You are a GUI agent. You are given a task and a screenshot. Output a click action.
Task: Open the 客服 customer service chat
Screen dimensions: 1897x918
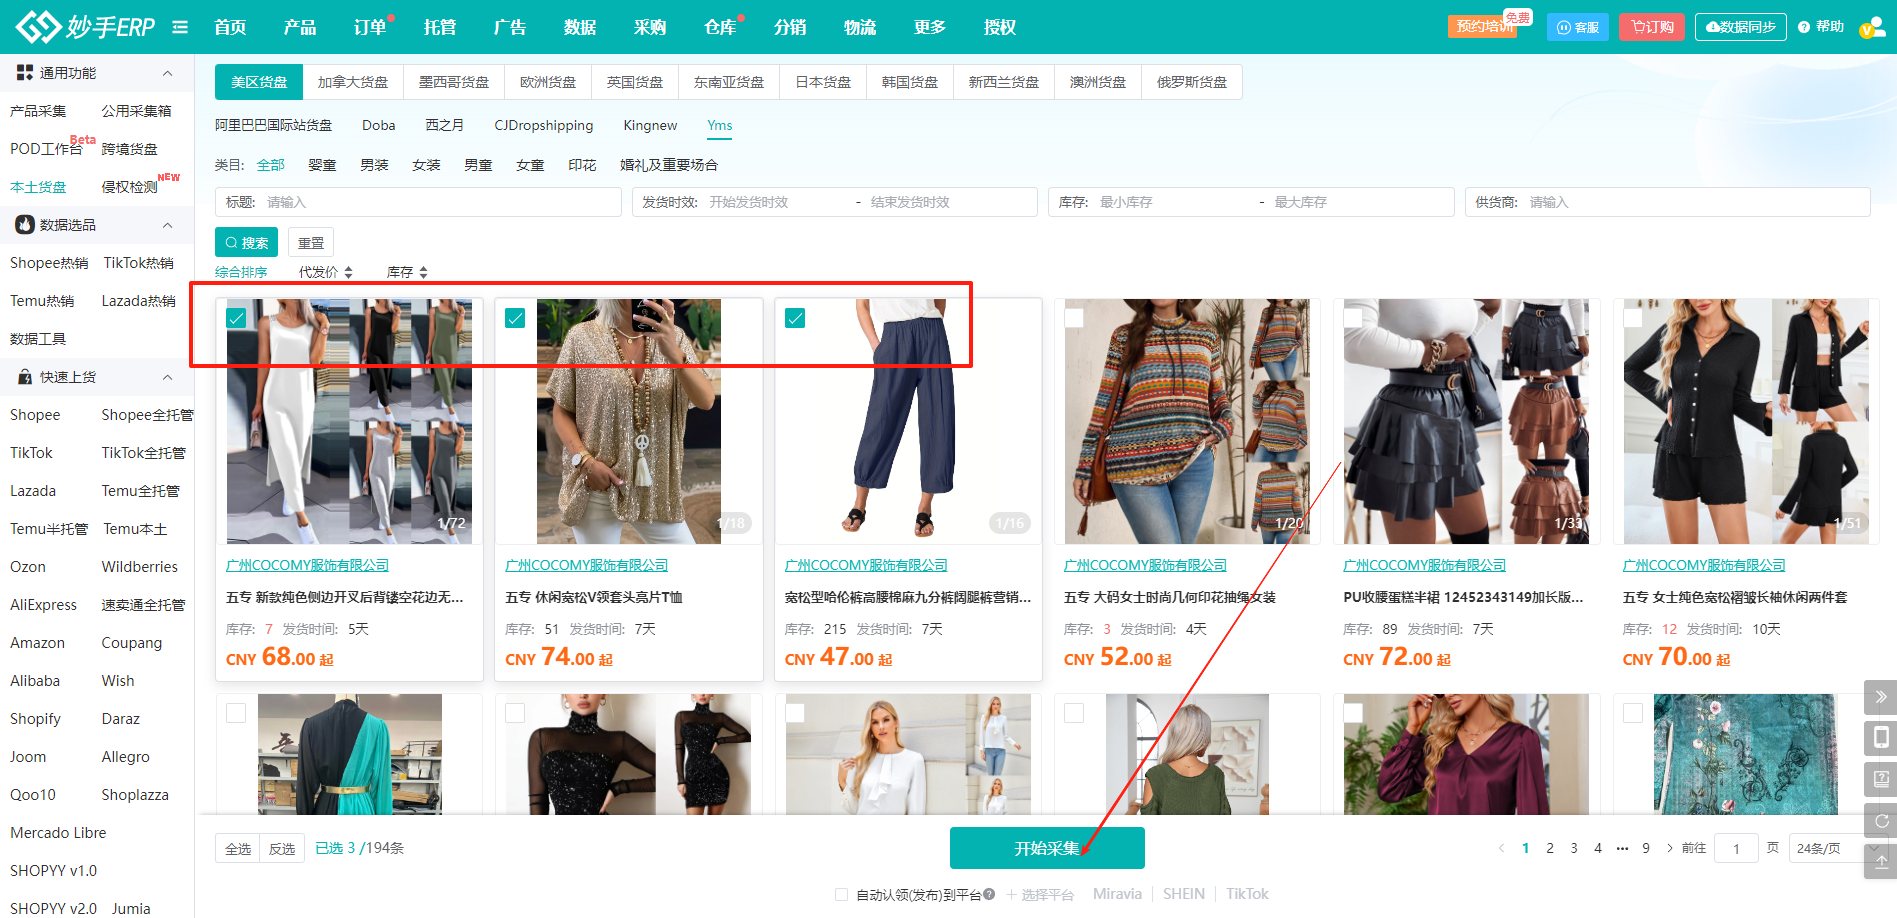(x=1577, y=27)
